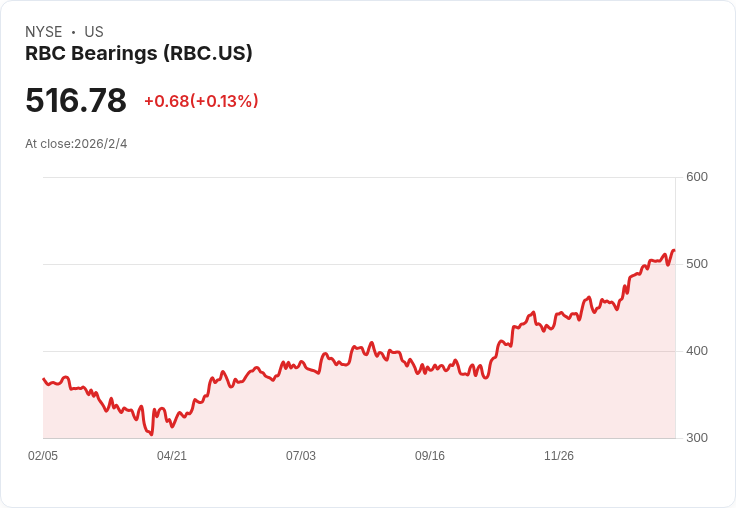Click the shaded area under the chart line

point(400,410)
